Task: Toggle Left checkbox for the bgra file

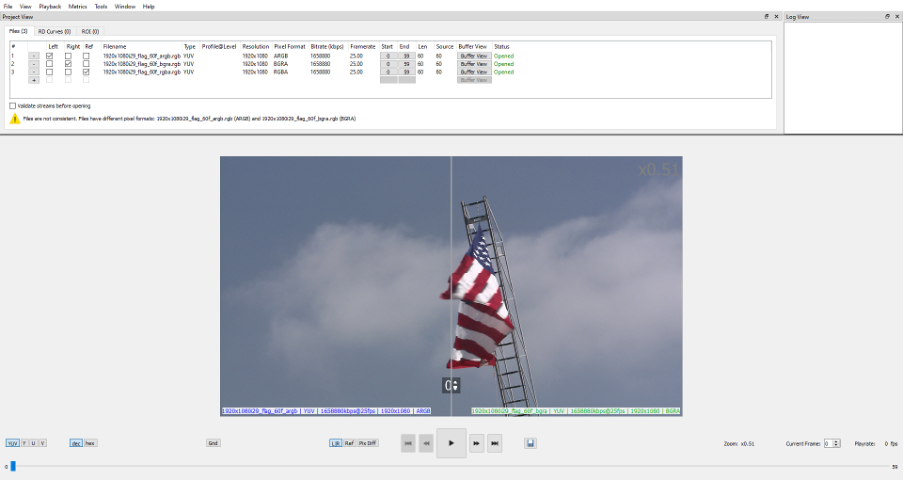Action: pyautogui.click(x=50, y=64)
